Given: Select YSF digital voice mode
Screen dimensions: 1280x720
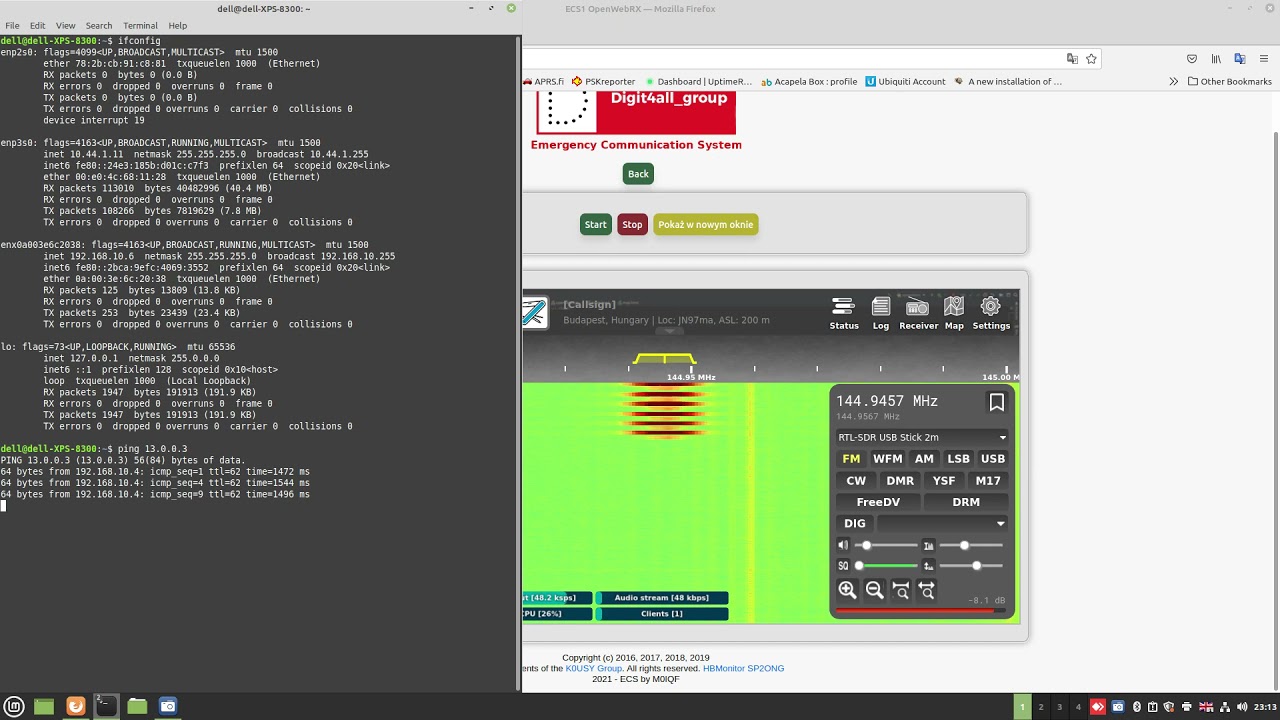Looking at the screenshot, I should click(x=944, y=481).
